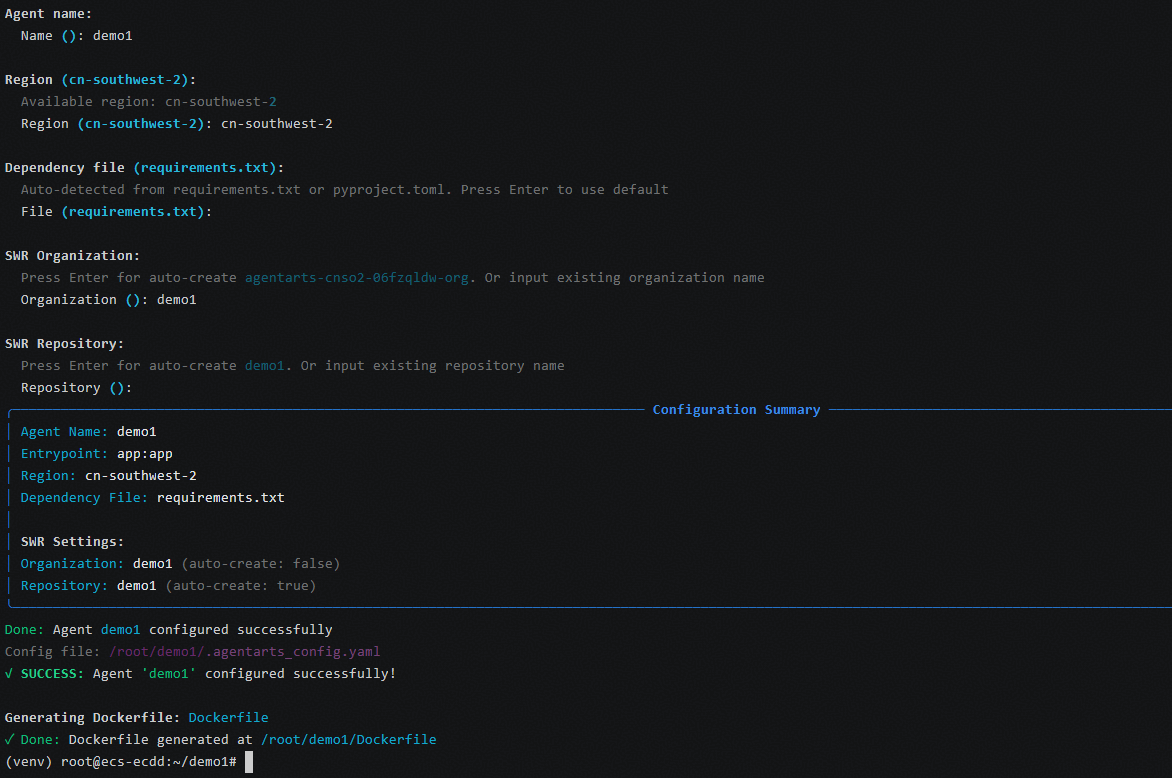Click 'Repository: demo1 (auto-create: true)' line
The height and width of the screenshot is (778, 1172).
coord(168,586)
